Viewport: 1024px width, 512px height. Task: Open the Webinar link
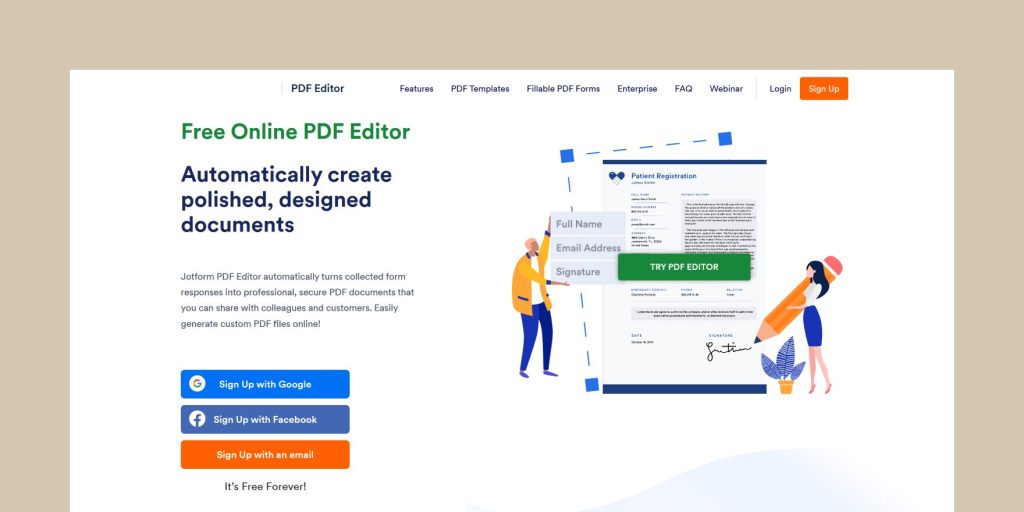click(x=726, y=89)
